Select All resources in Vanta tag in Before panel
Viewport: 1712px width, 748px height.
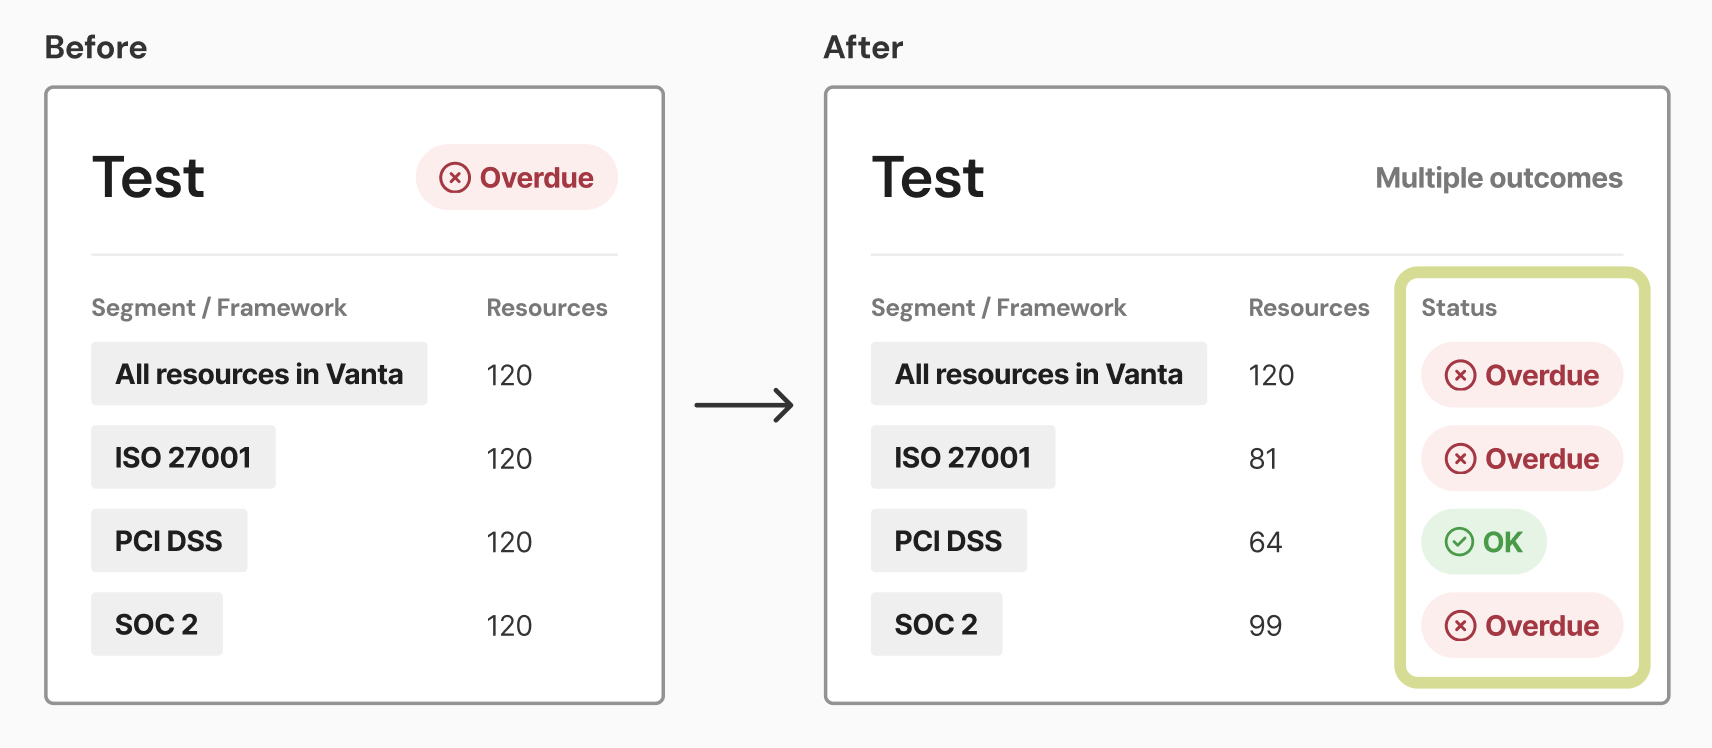(x=259, y=374)
